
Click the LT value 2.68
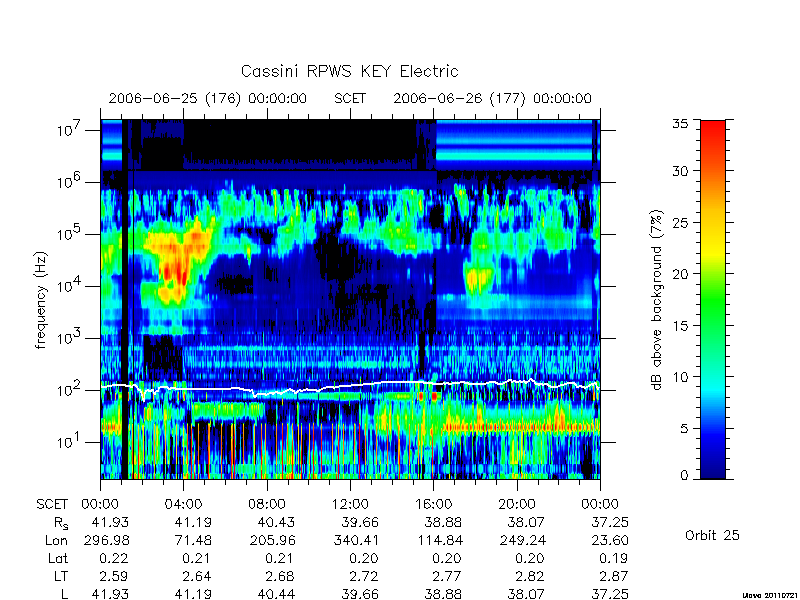coord(280,576)
